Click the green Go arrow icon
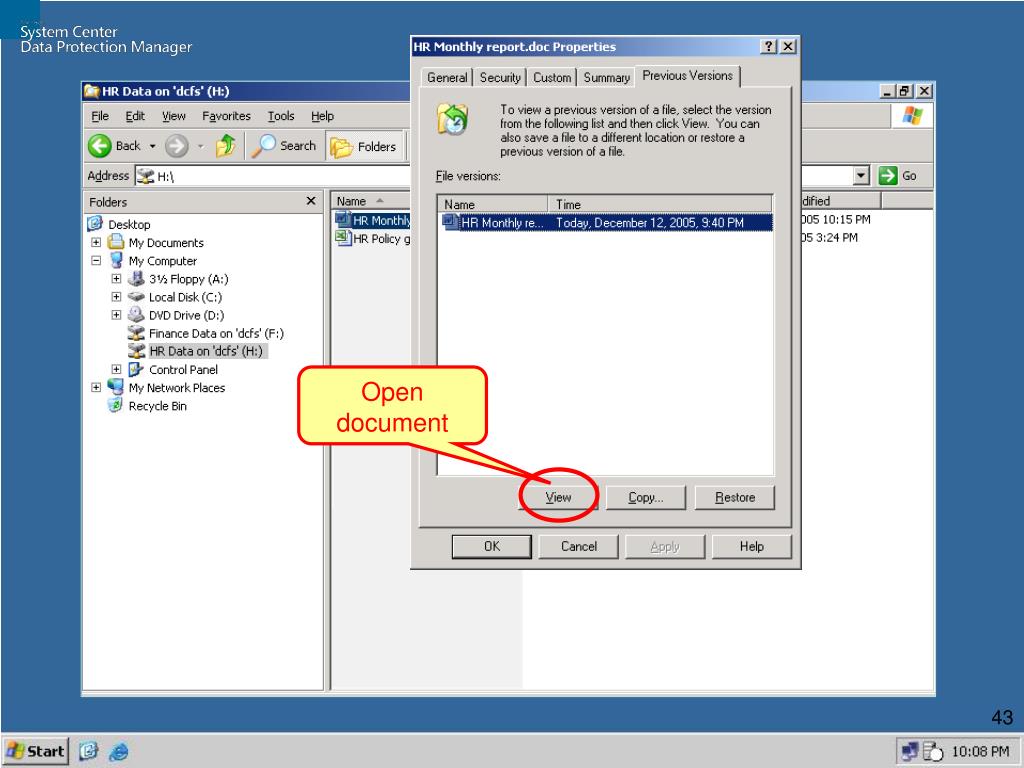 888,175
